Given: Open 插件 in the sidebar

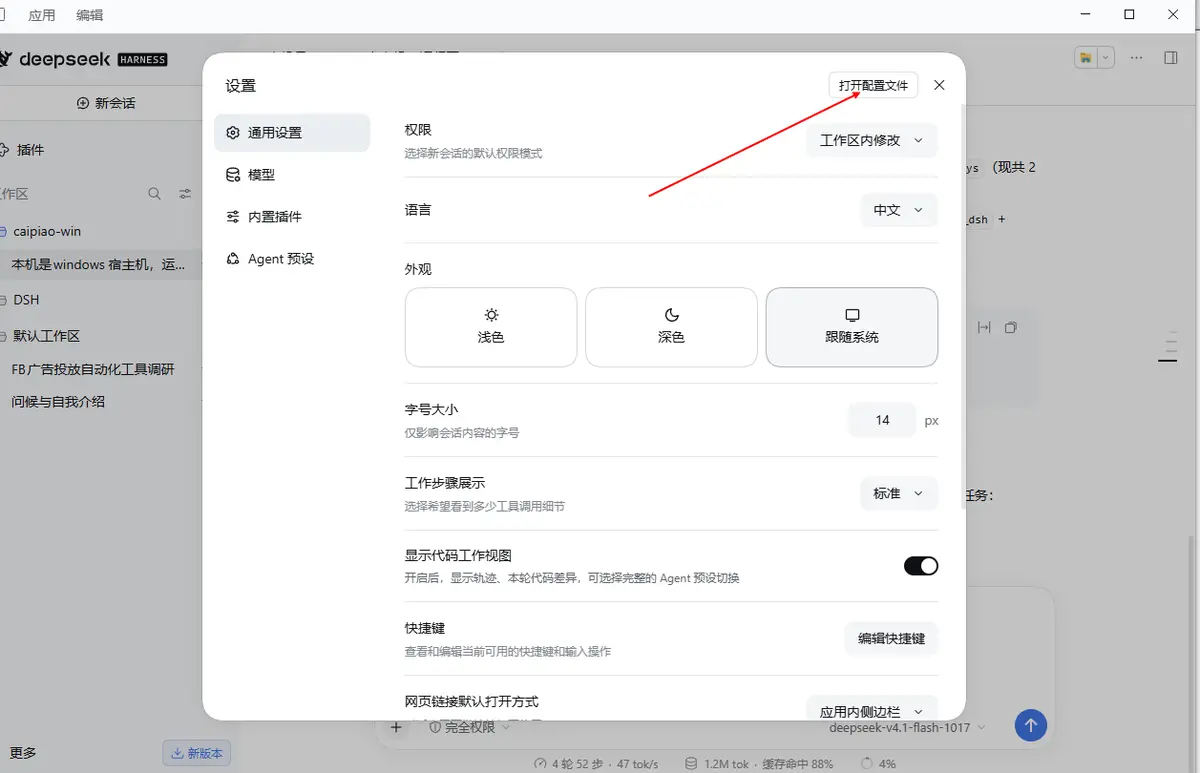Looking at the screenshot, I should pyautogui.click(x=31, y=150).
